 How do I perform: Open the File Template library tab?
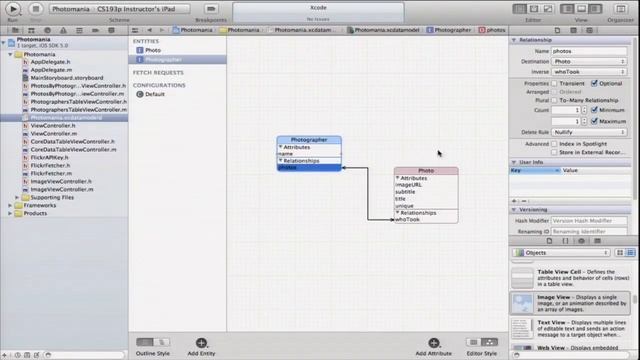click(549, 241)
